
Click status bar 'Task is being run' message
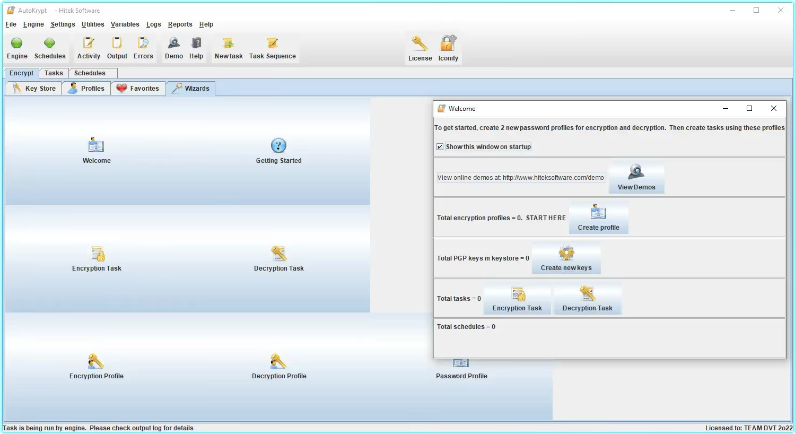[98, 428]
